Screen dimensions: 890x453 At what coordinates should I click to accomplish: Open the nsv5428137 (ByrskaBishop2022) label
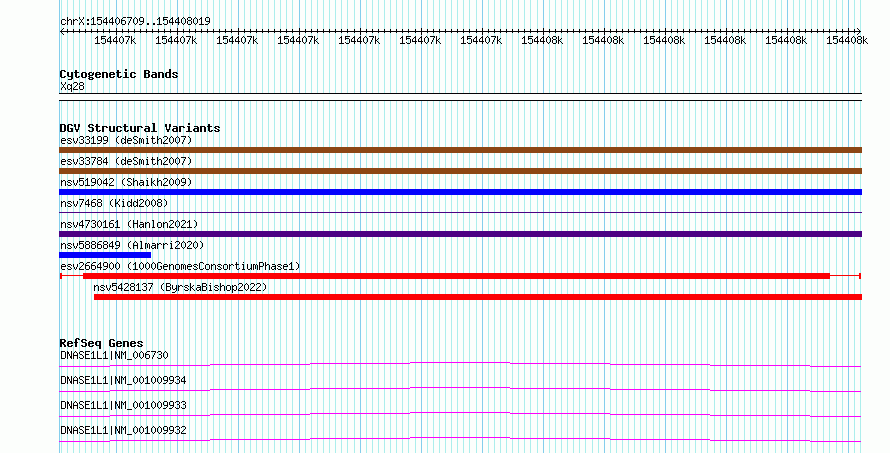click(x=180, y=287)
